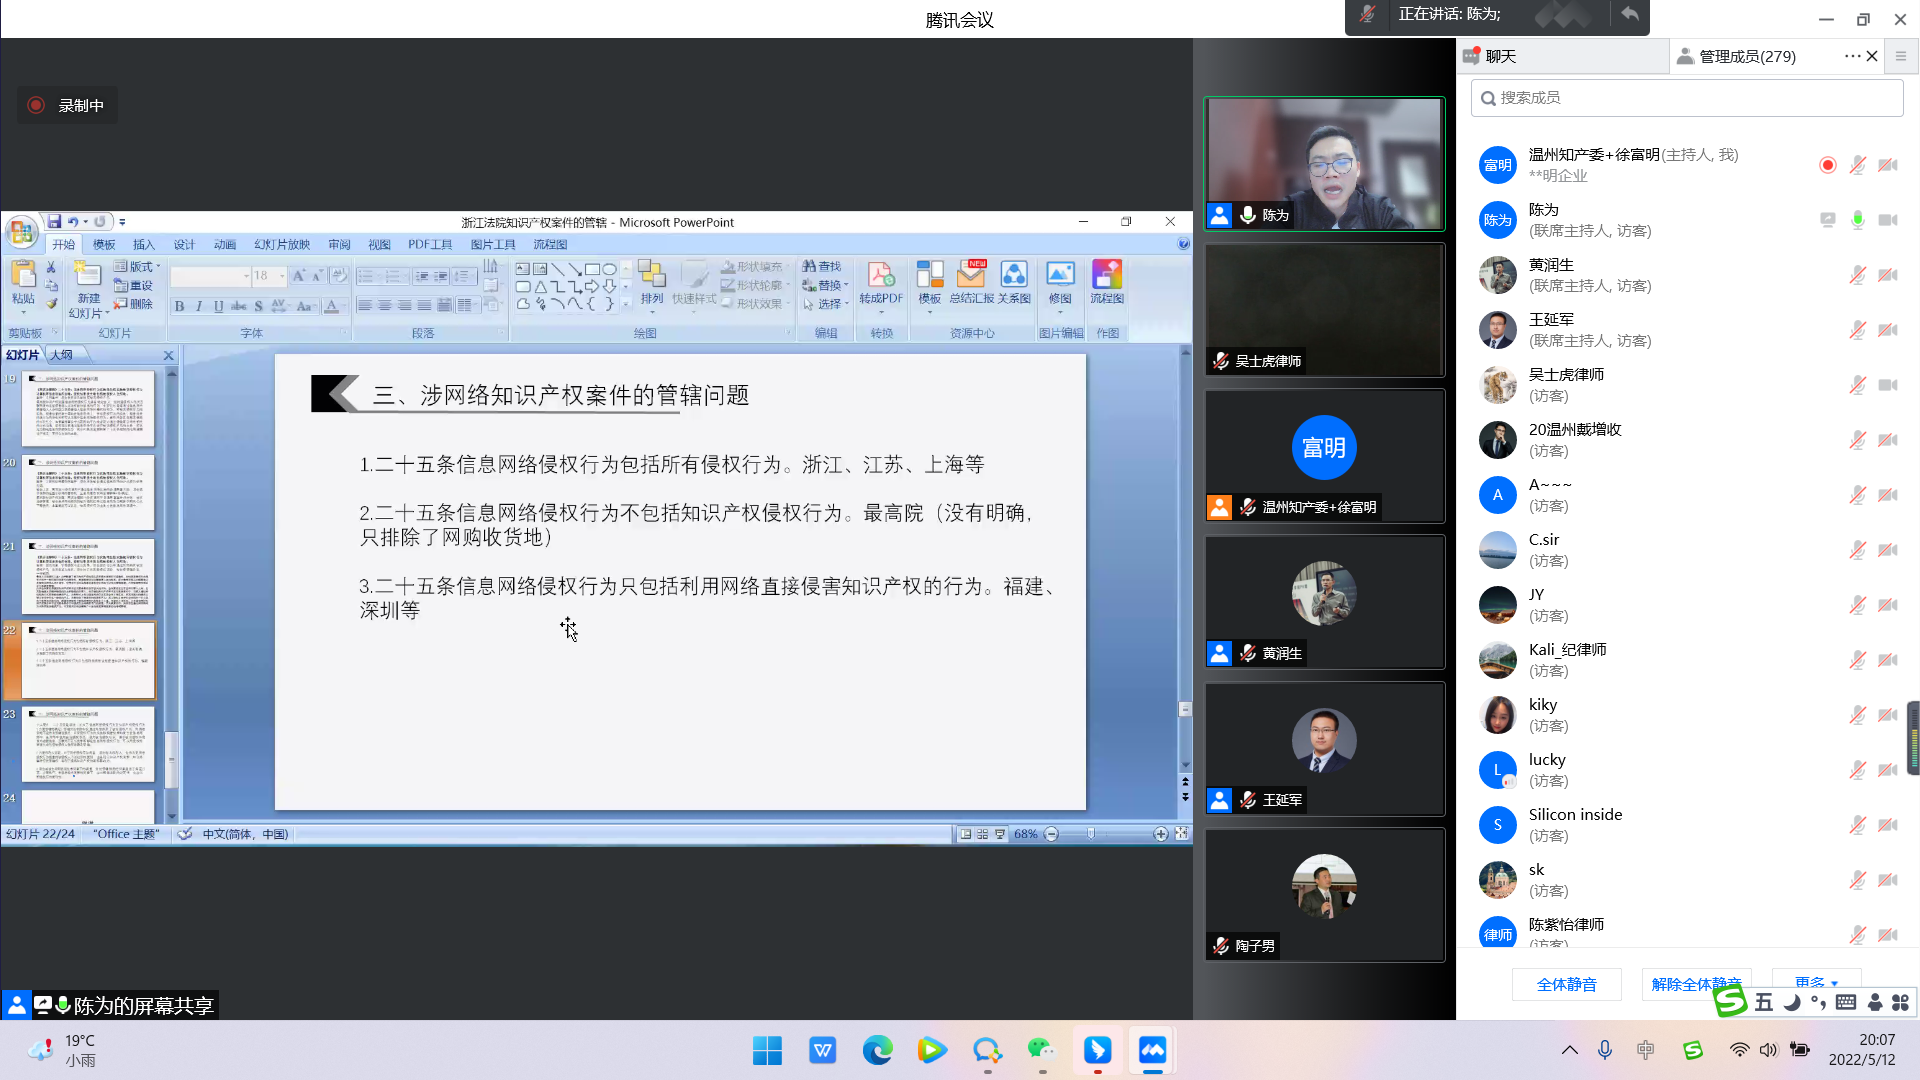The image size is (1920, 1080).
Task: Toggle camera for member 吴士虎律师
Action: pyautogui.click(x=1888, y=385)
